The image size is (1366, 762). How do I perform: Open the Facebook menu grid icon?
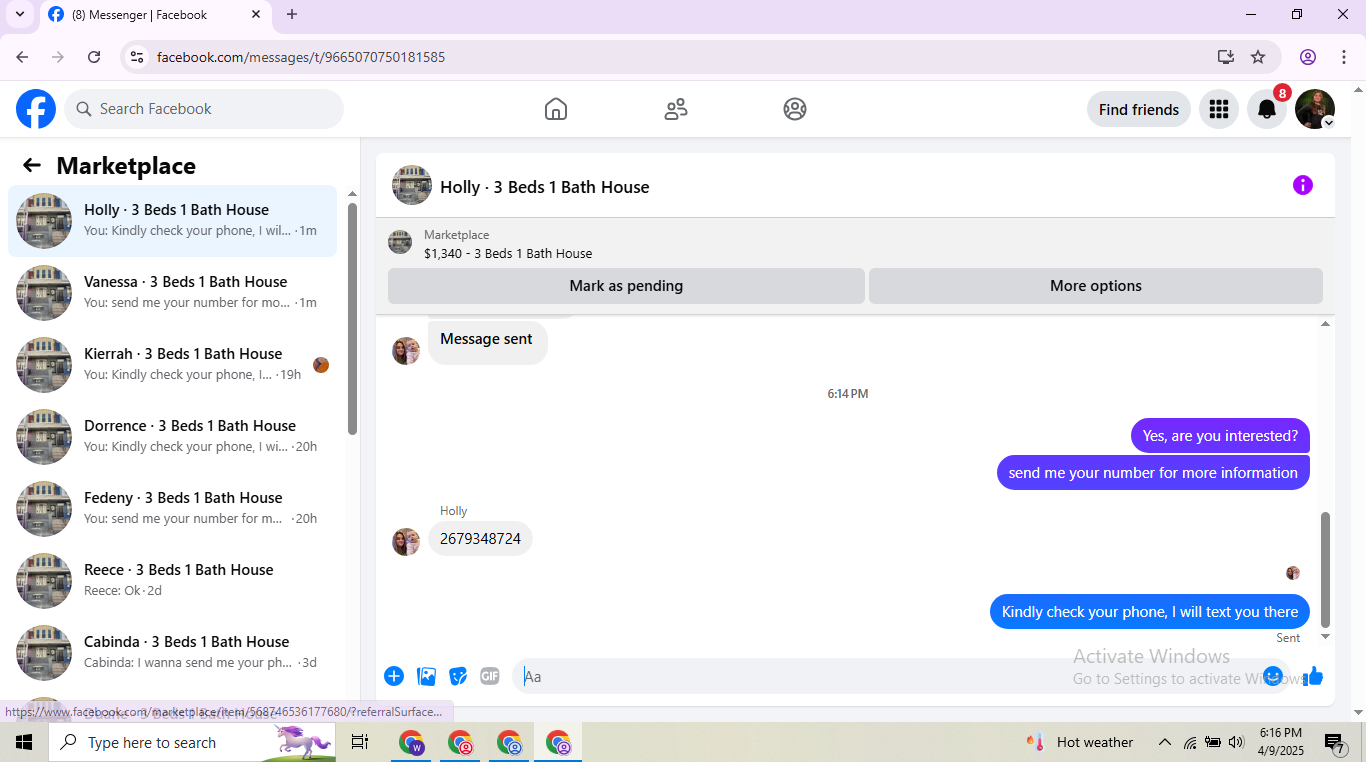click(1218, 109)
